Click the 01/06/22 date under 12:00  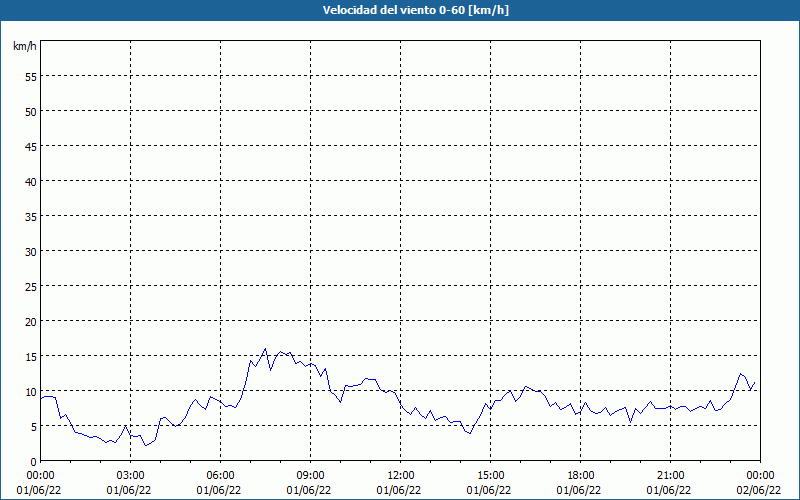(x=398, y=490)
